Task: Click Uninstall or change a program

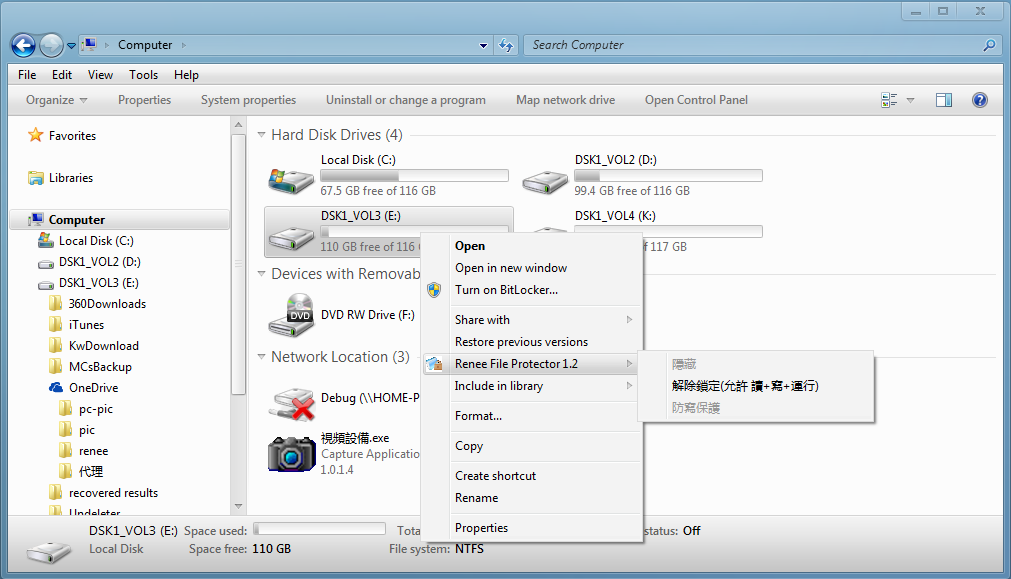Action: [406, 100]
